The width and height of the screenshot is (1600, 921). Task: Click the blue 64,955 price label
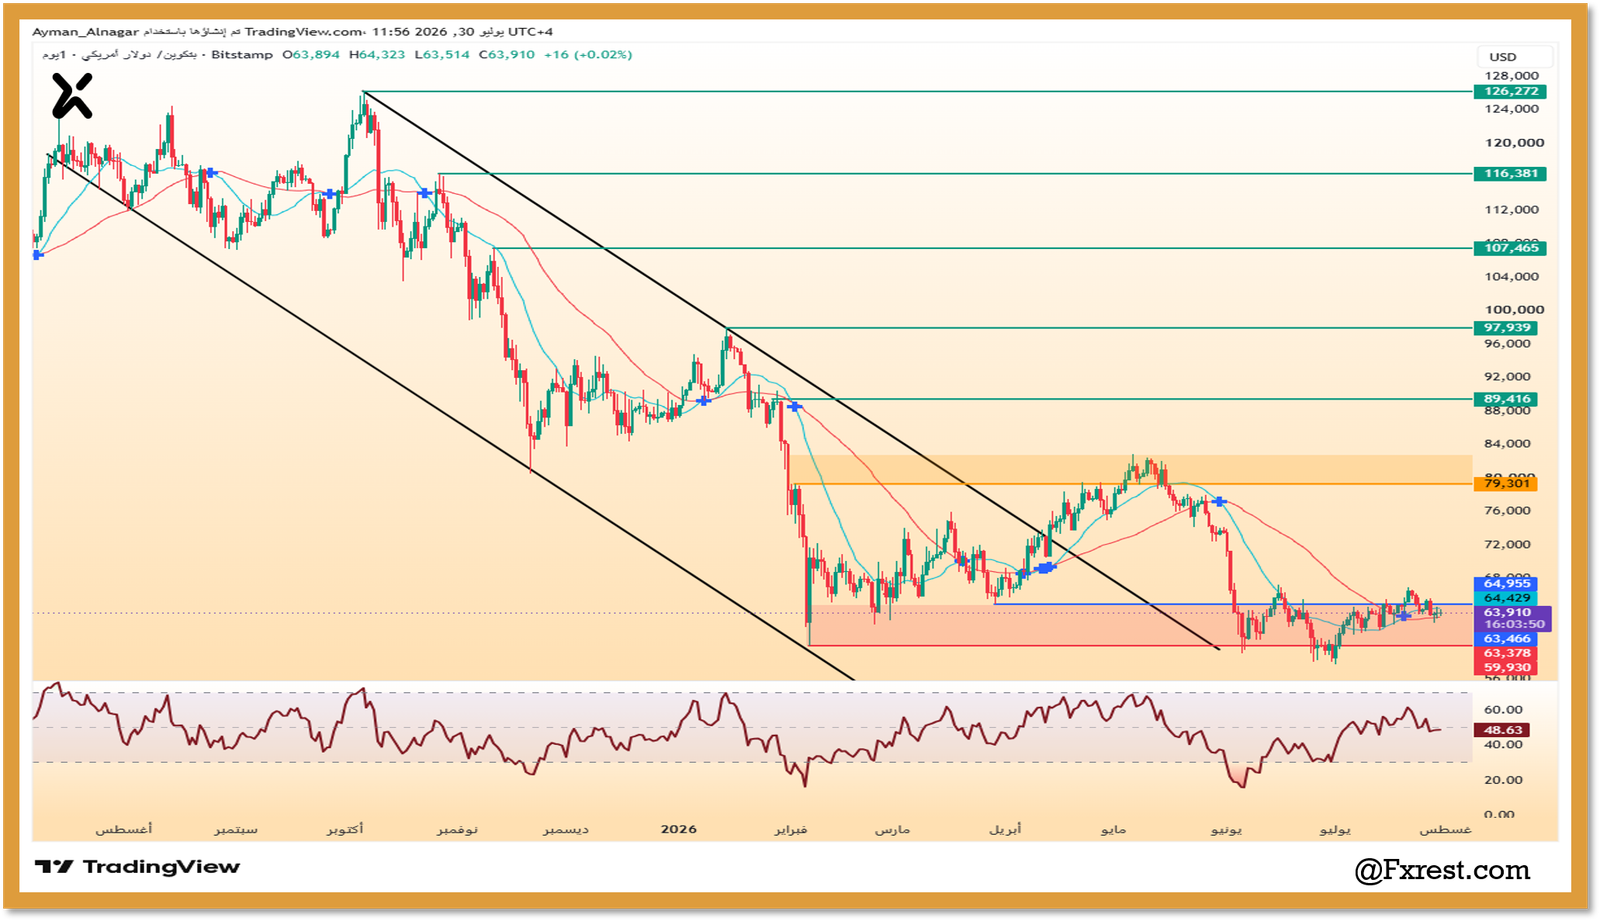tap(1506, 584)
